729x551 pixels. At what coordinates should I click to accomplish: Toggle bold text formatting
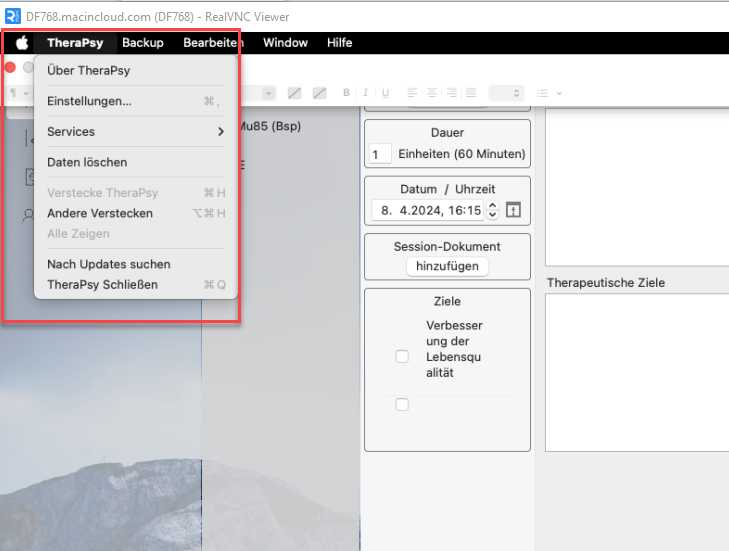tap(346, 93)
